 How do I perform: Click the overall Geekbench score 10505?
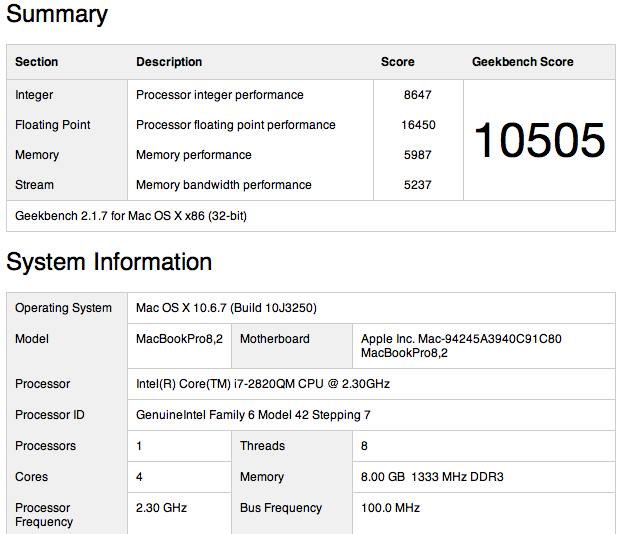point(539,140)
